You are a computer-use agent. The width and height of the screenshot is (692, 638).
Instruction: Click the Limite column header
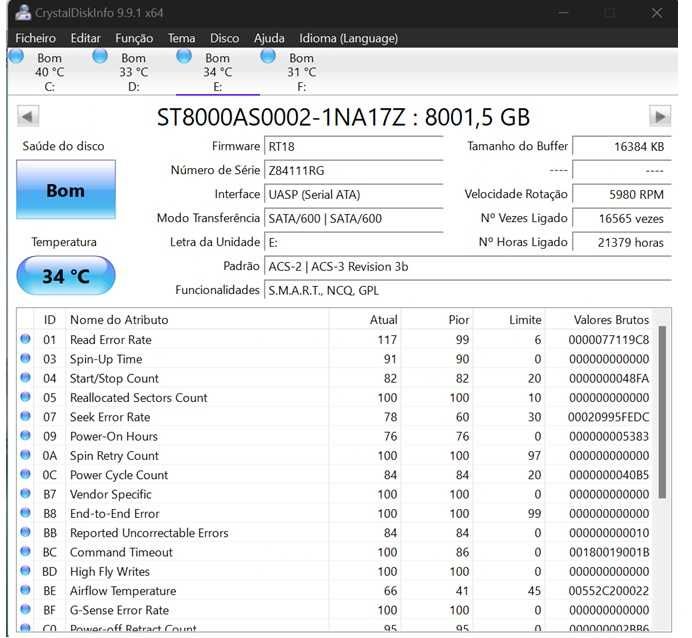(x=508, y=319)
